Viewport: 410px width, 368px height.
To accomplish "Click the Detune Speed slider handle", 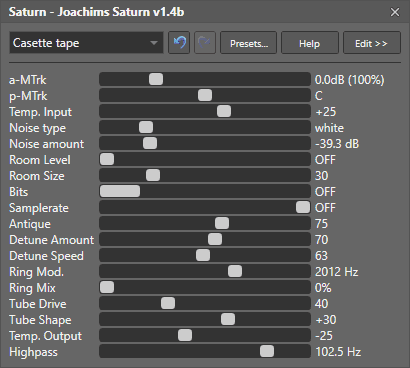I will [x=203, y=255].
